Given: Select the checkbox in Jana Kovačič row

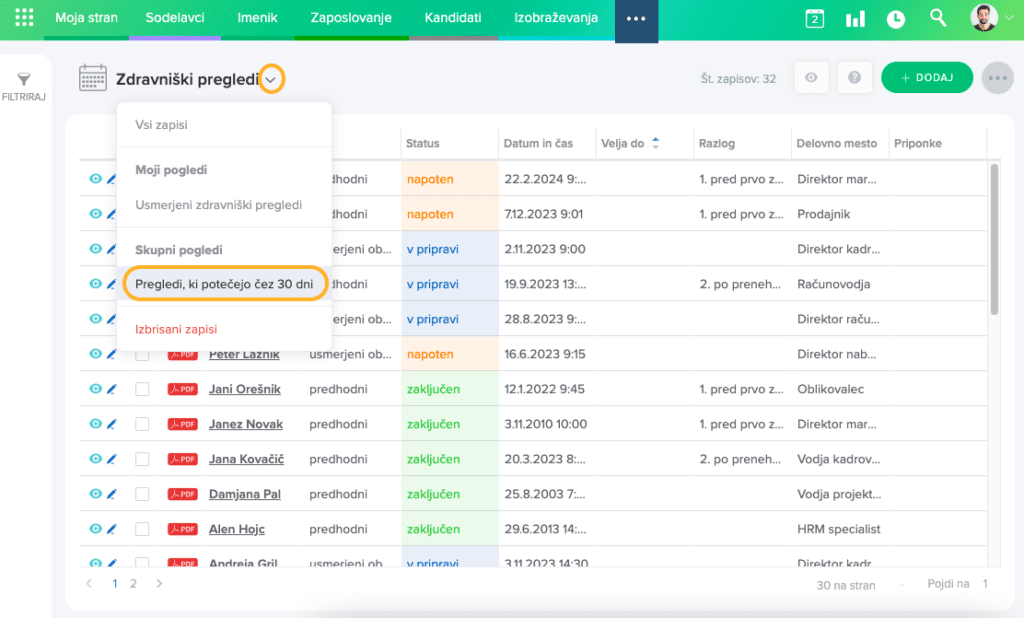Looking at the screenshot, I should point(142,459).
